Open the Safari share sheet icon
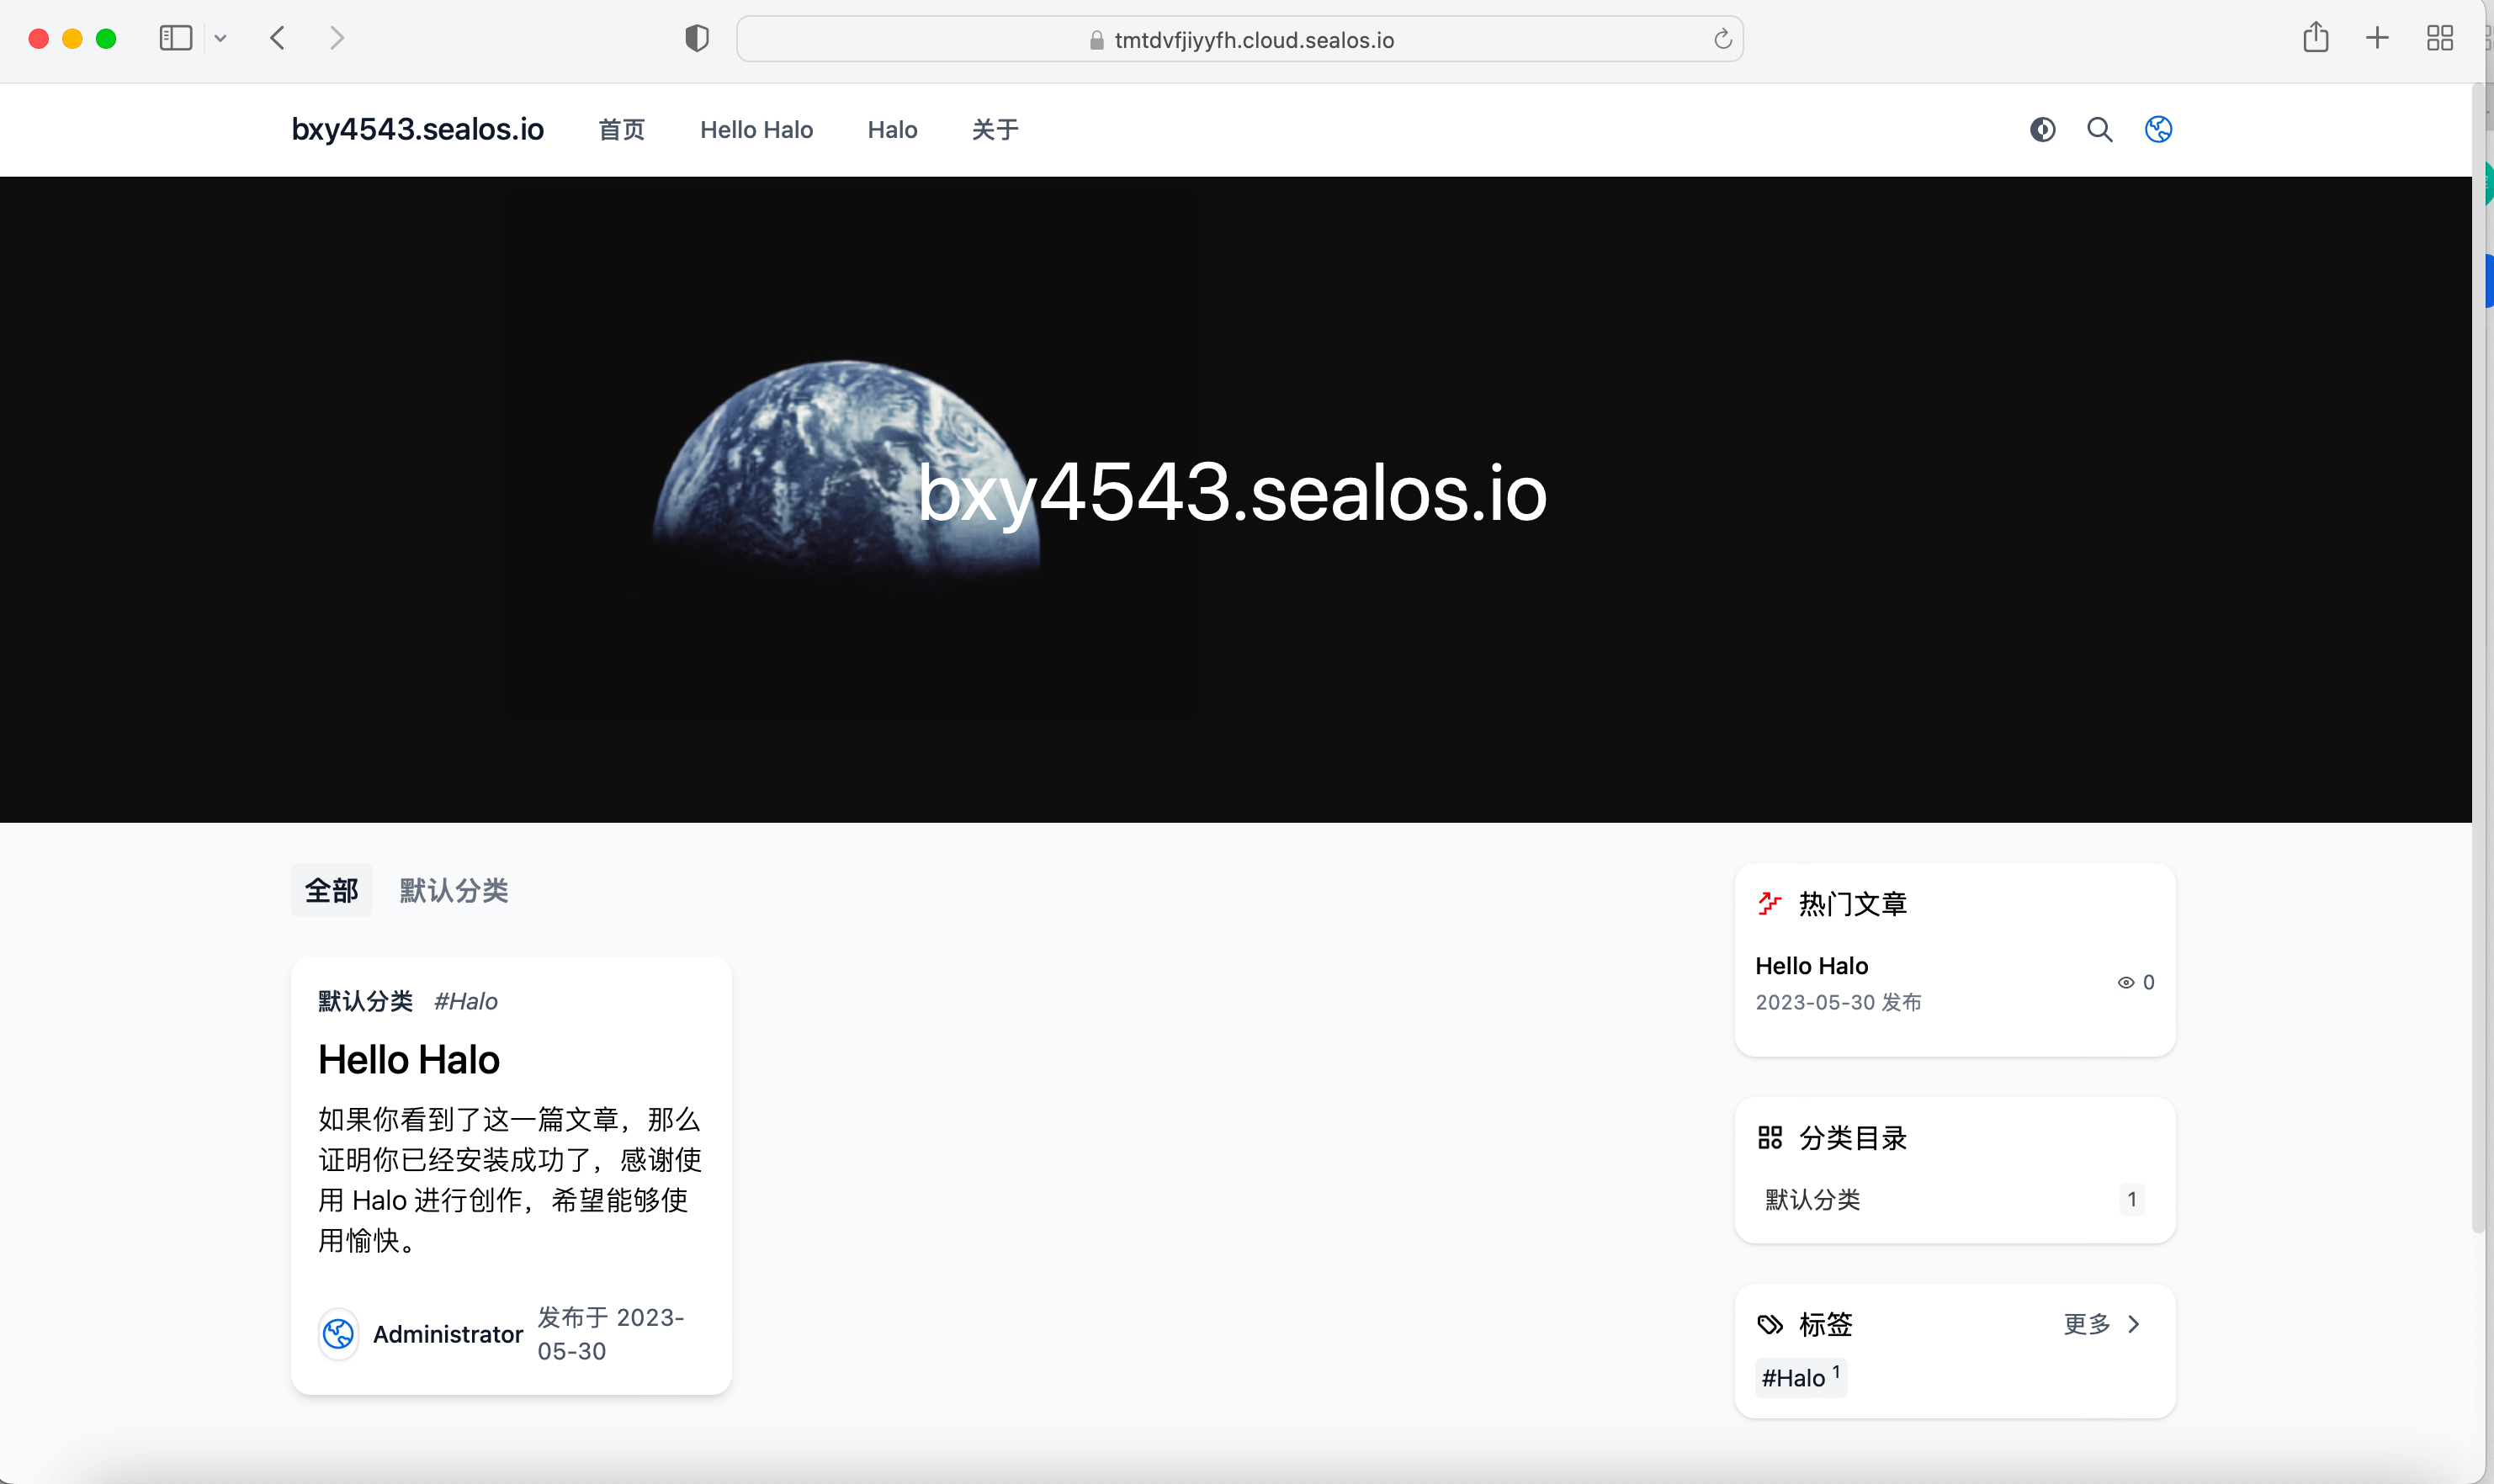The image size is (2494, 1484). point(2315,39)
